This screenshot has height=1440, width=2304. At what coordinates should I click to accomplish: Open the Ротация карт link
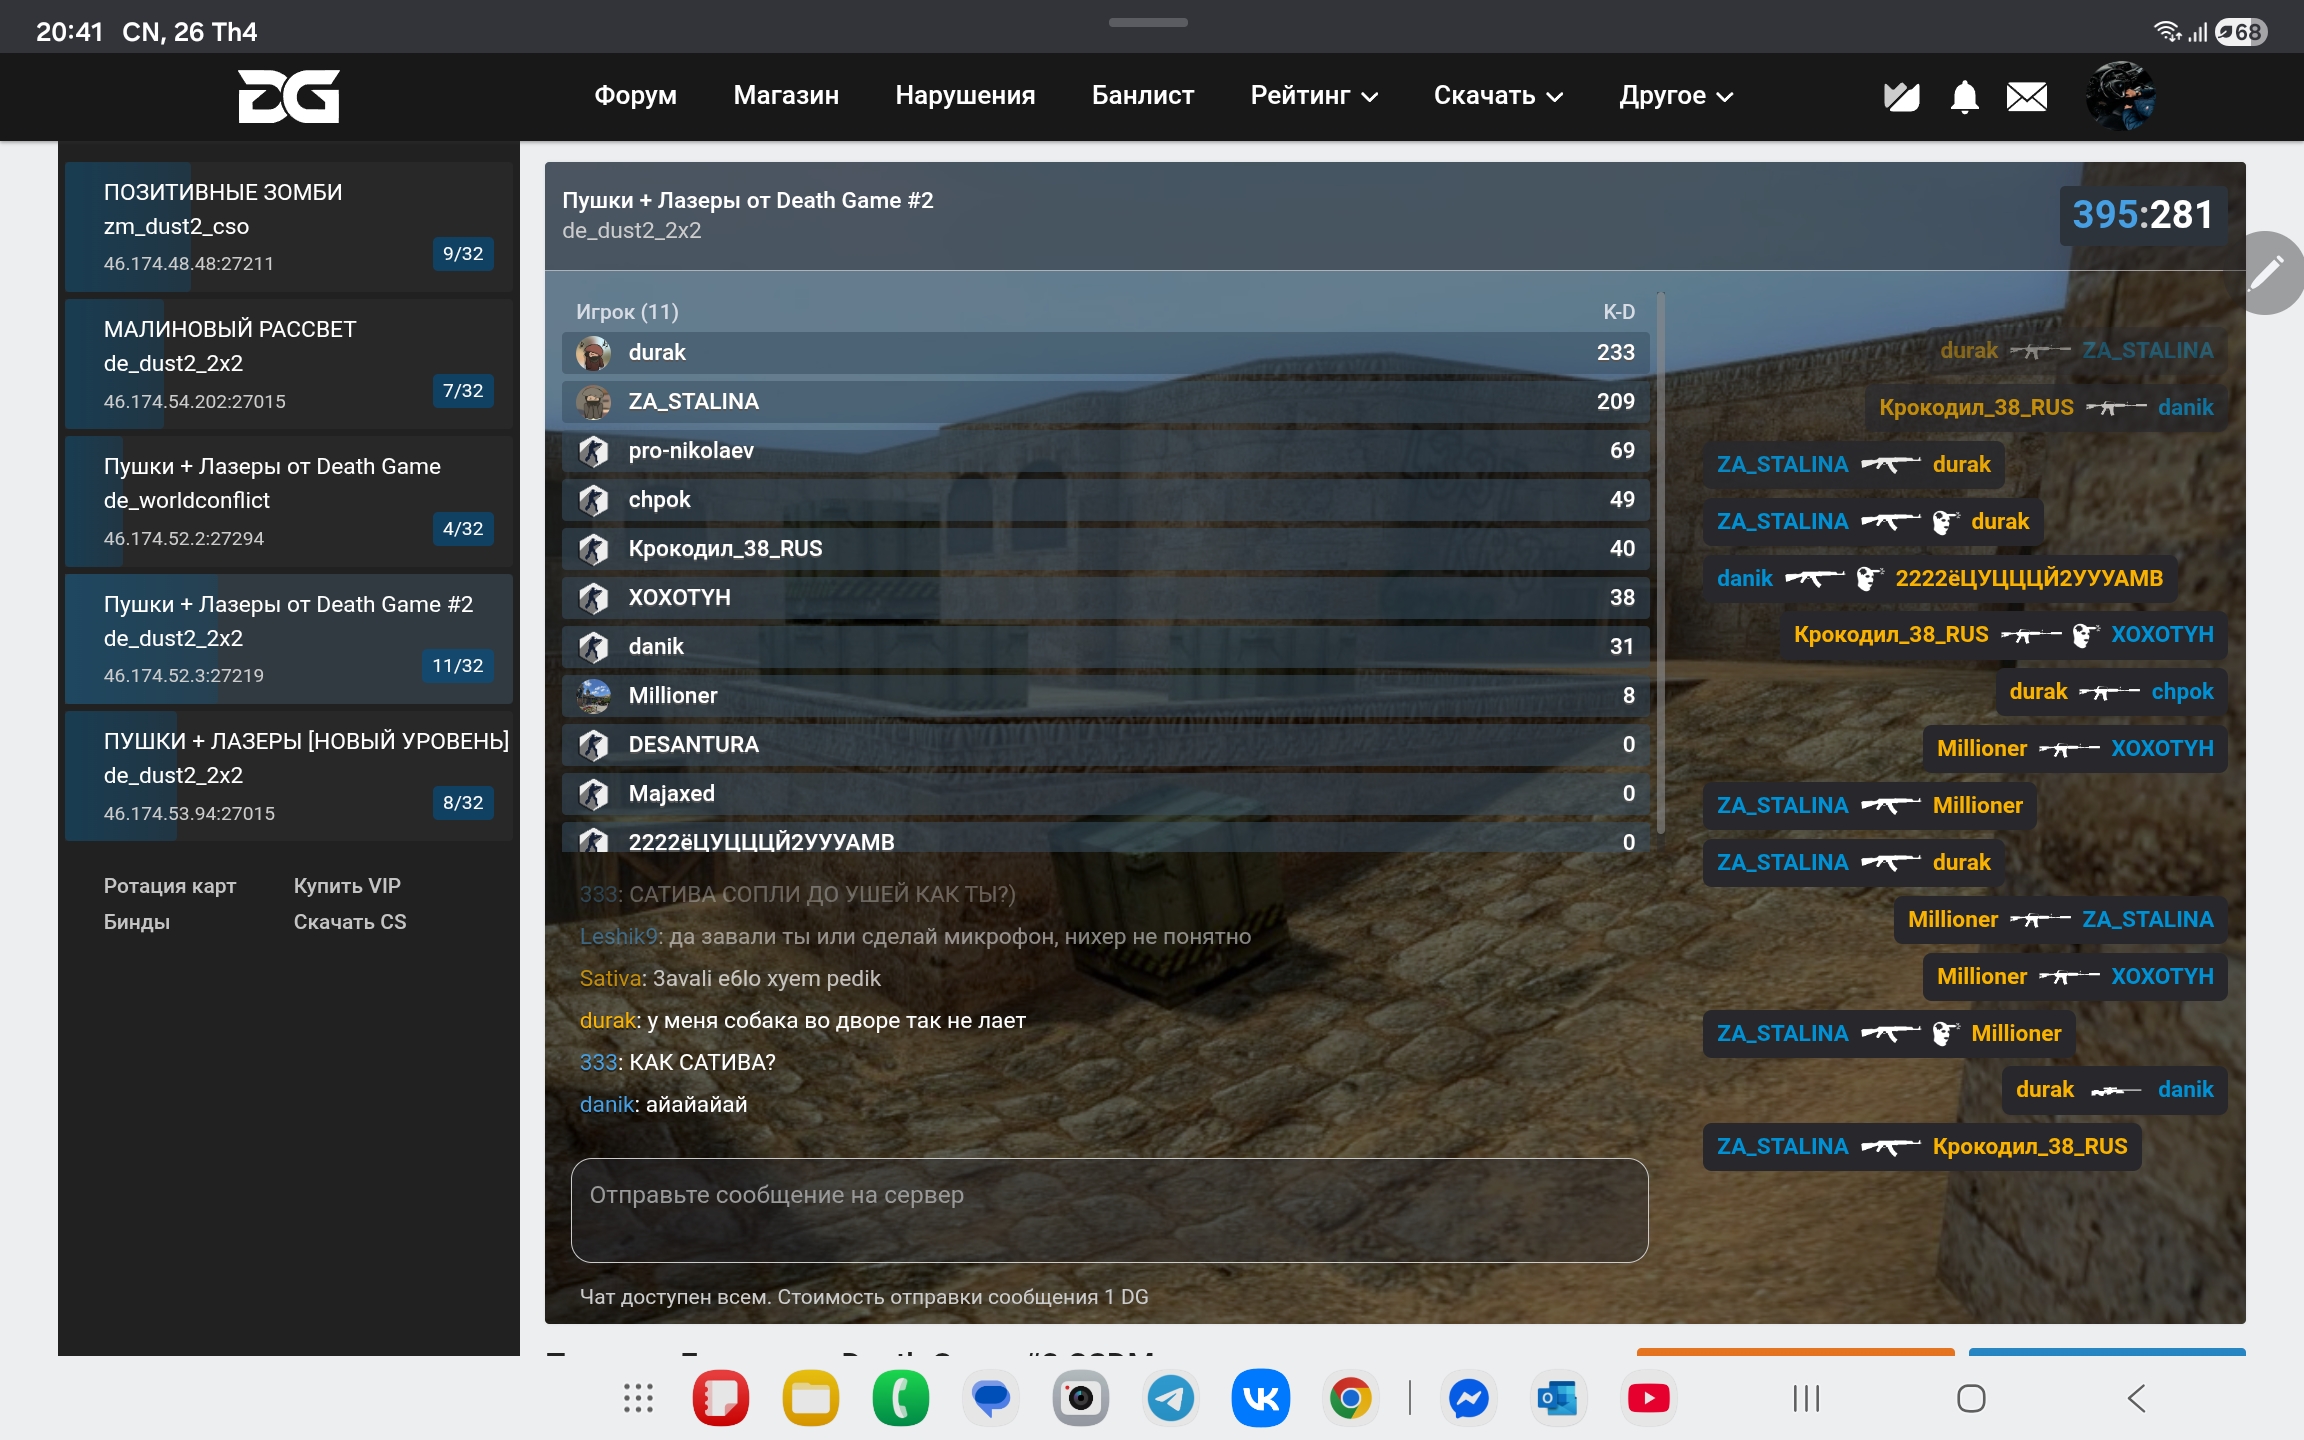coord(170,886)
